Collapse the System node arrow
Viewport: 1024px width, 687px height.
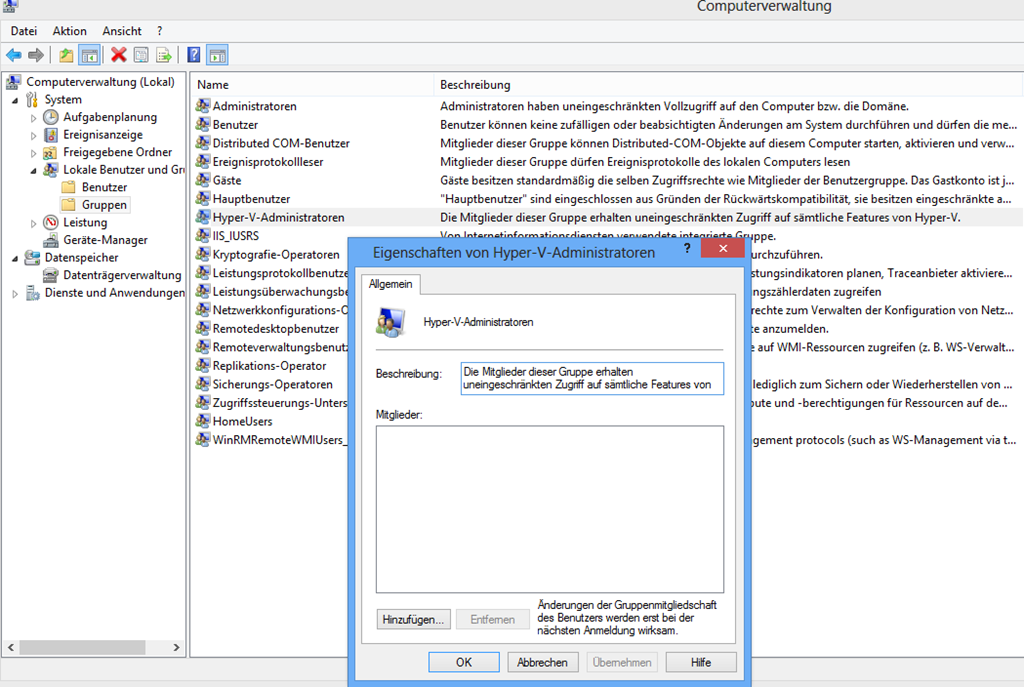click(15, 100)
